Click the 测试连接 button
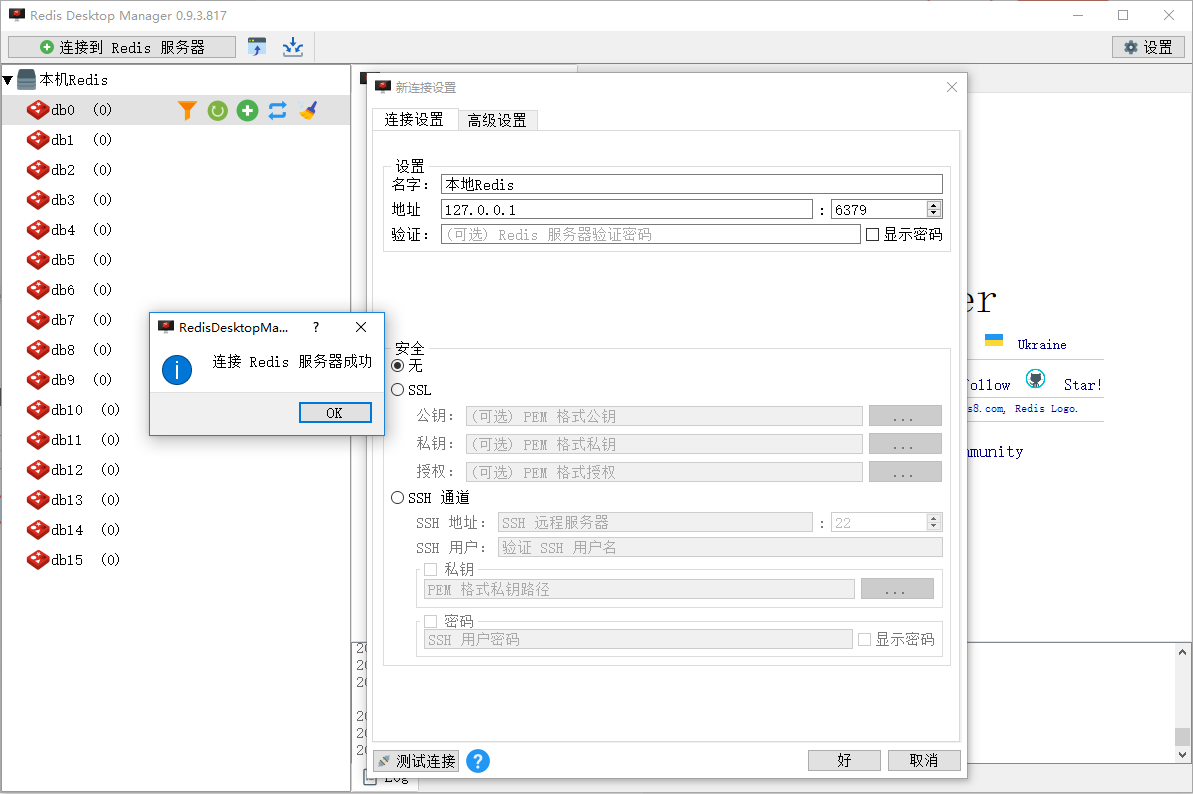The height and width of the screenshot is (794, 1193). click(416, 761)
